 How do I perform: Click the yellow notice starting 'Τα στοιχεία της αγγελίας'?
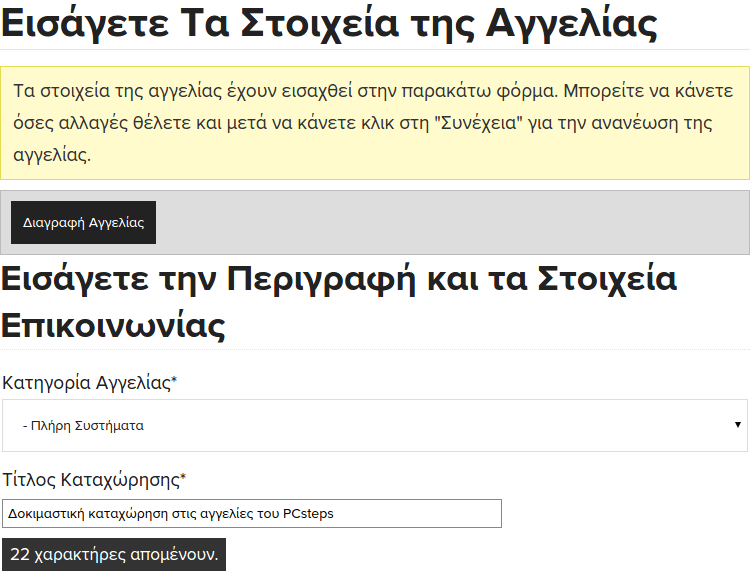point(375,123)
